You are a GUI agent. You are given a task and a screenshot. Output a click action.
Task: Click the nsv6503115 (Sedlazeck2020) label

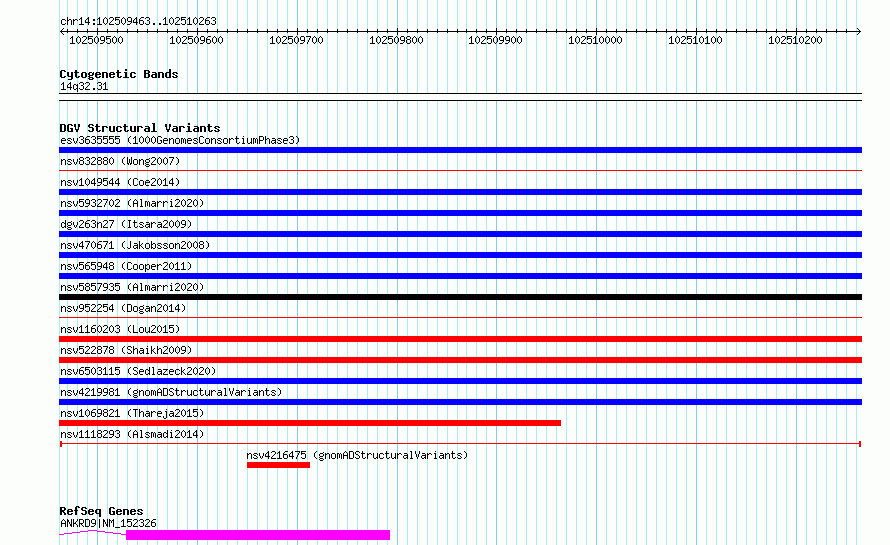tap(138, 371)
